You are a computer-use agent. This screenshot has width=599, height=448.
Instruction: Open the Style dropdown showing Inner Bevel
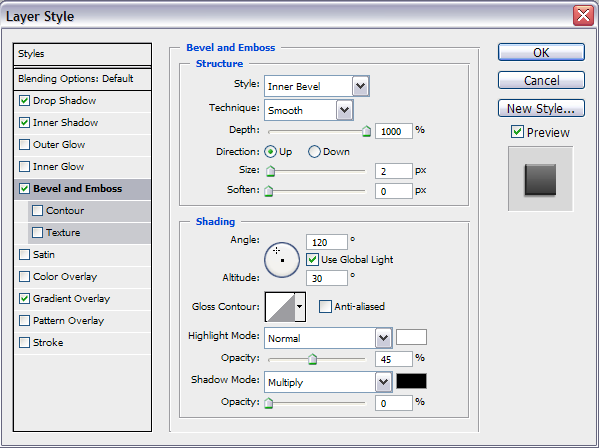click(317, 86)
